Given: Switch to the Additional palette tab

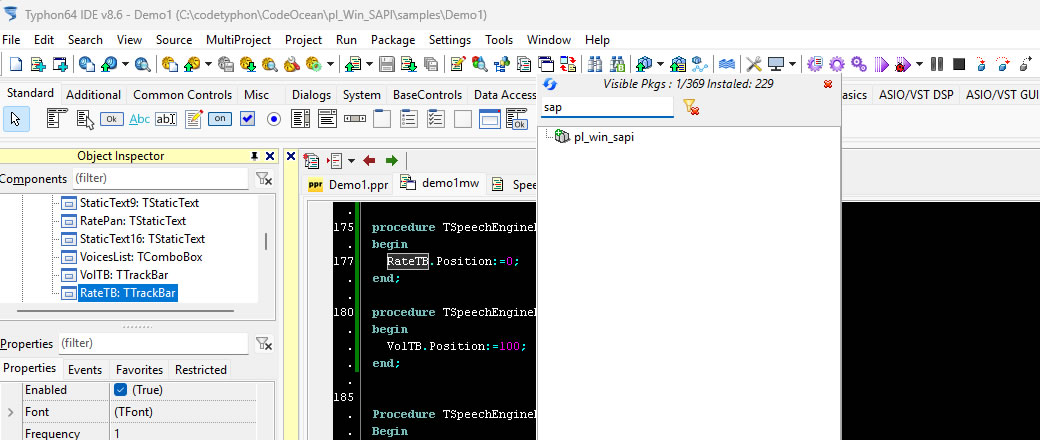Looking at the screenshot, I should tap(94, 95).
